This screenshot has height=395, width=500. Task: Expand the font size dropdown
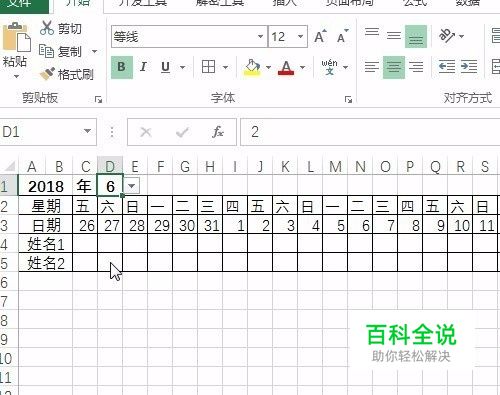(x=300, y=36)
